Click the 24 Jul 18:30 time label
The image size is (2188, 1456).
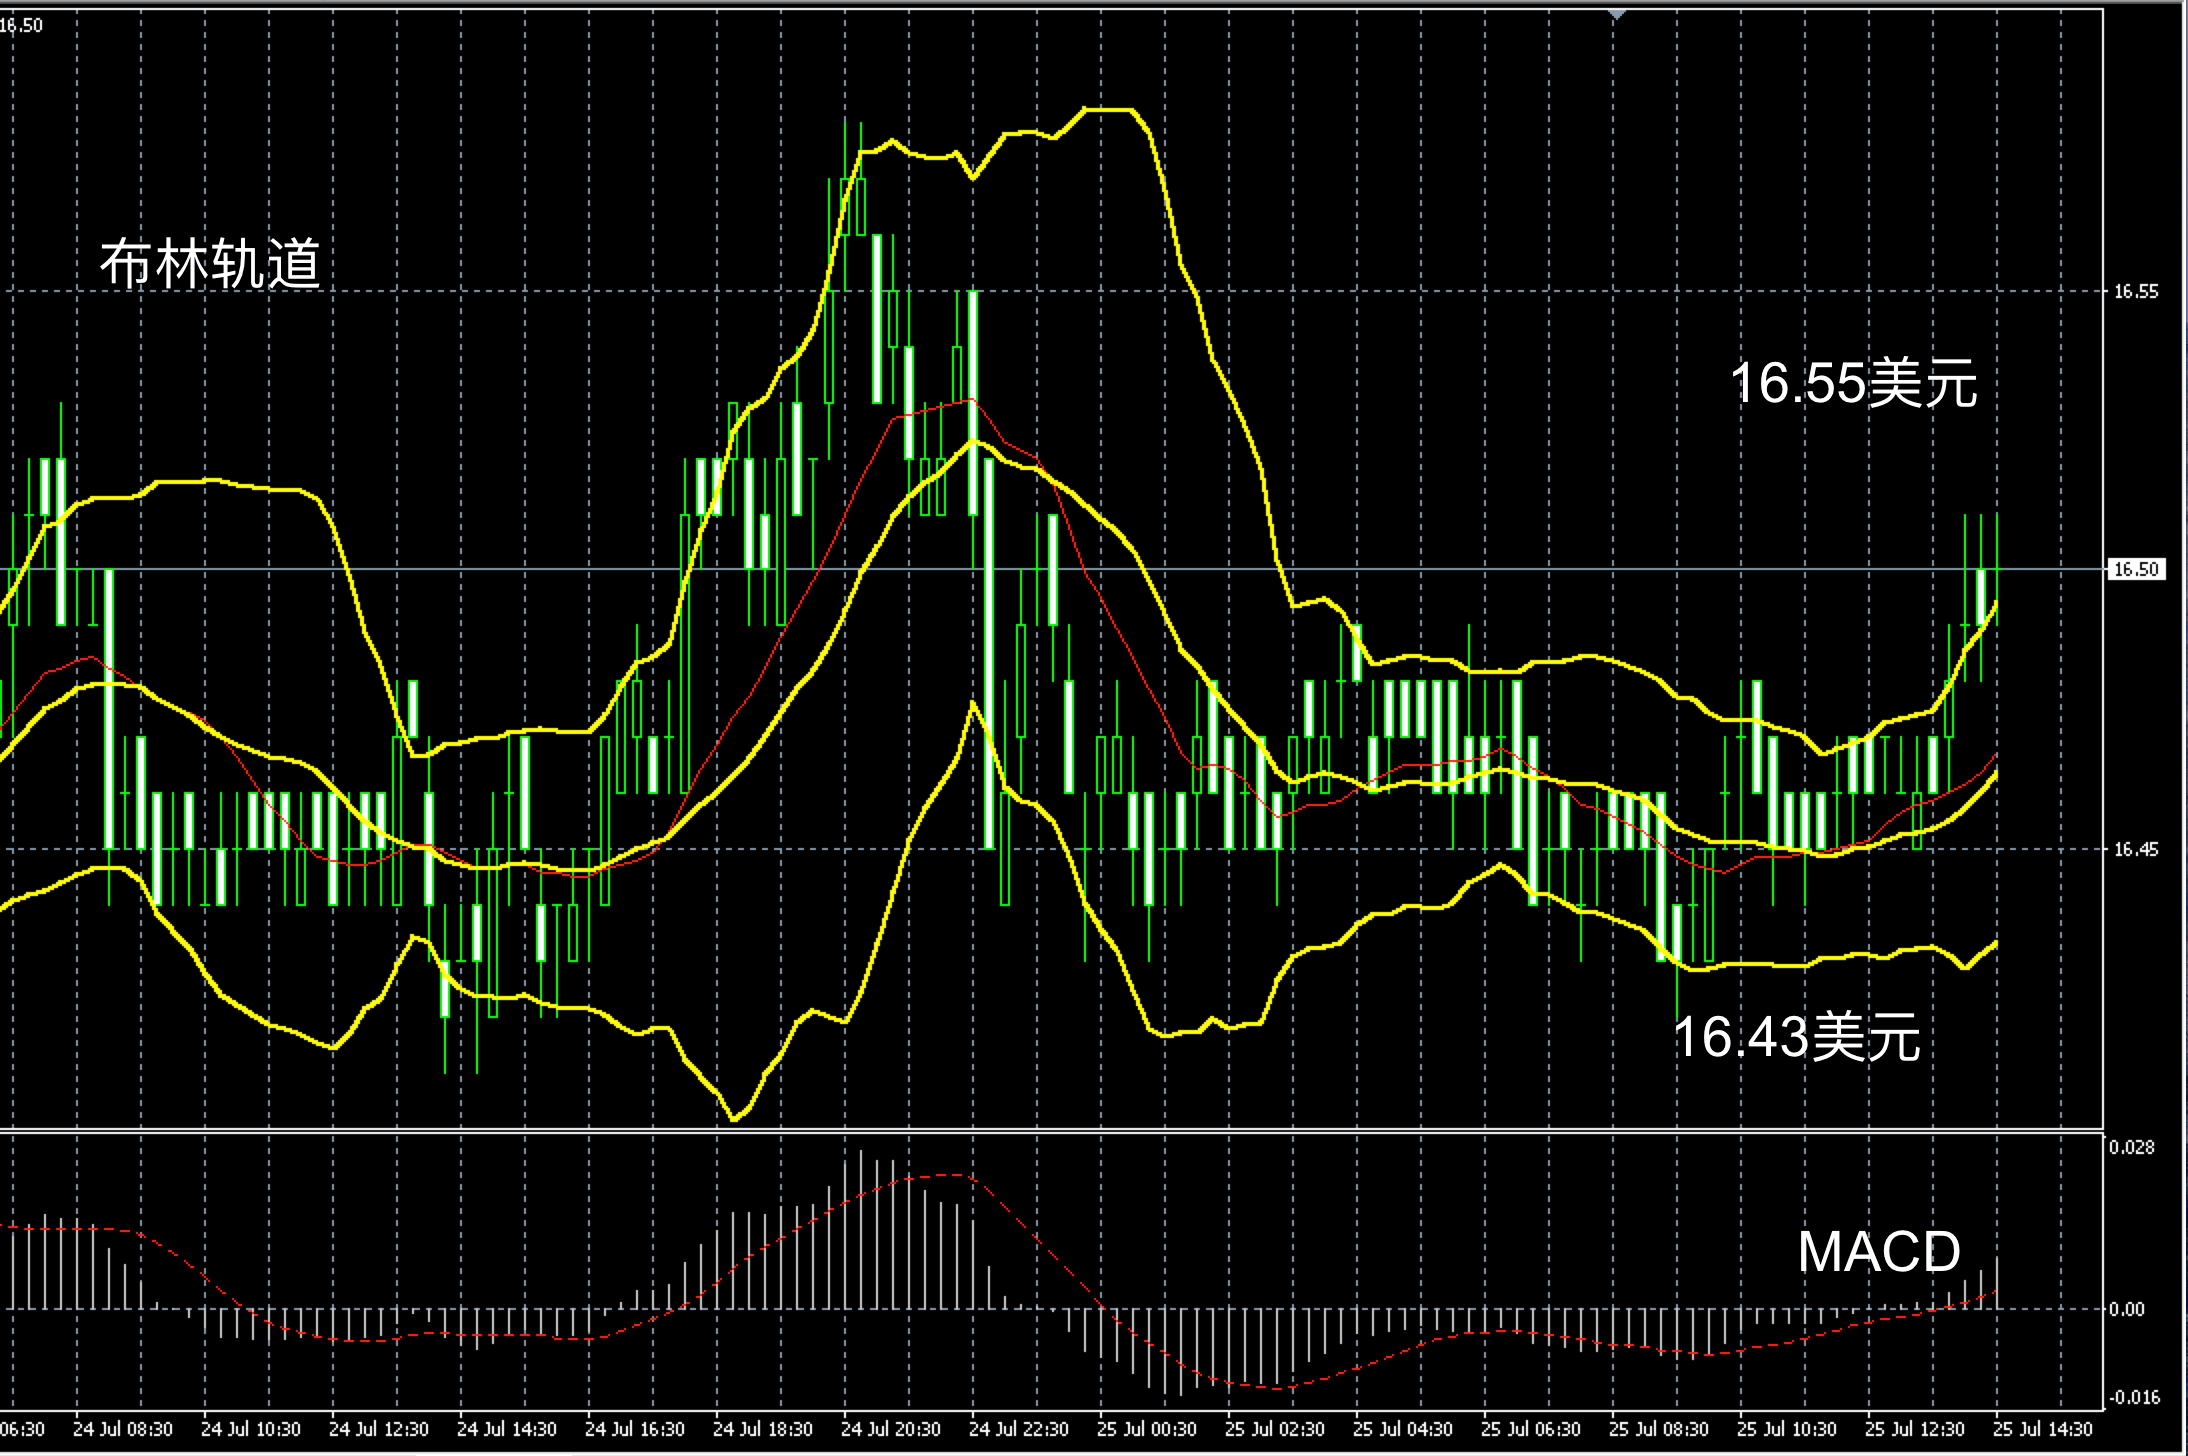tap(763, 1429)
